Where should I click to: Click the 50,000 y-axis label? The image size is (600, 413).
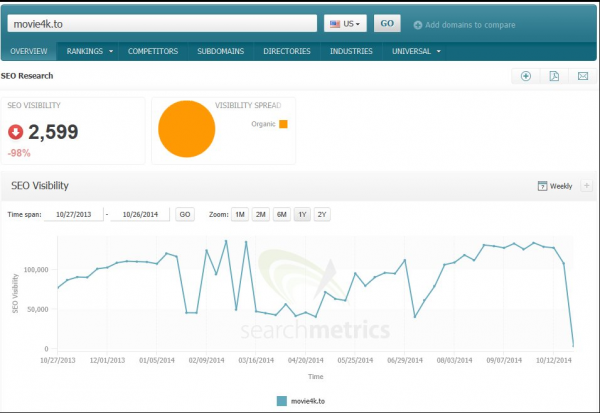pos(38,309)
